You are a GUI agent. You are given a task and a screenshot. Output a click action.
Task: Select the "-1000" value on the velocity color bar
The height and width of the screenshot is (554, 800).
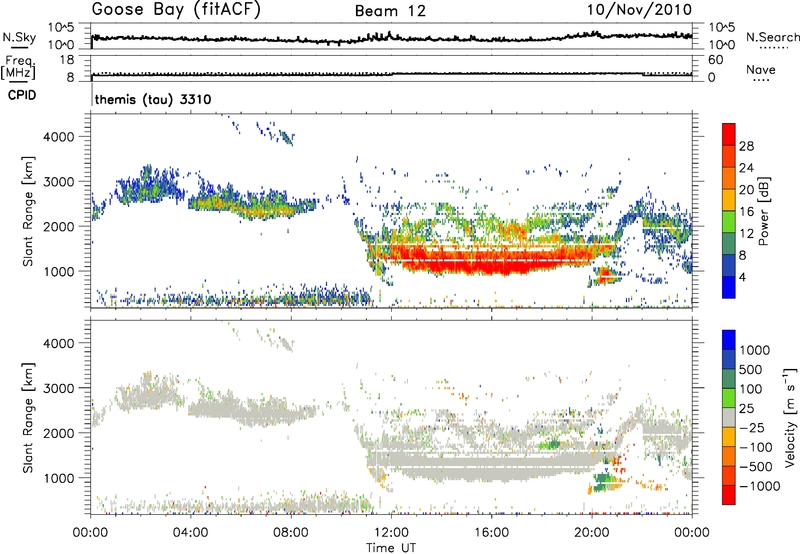760,486
